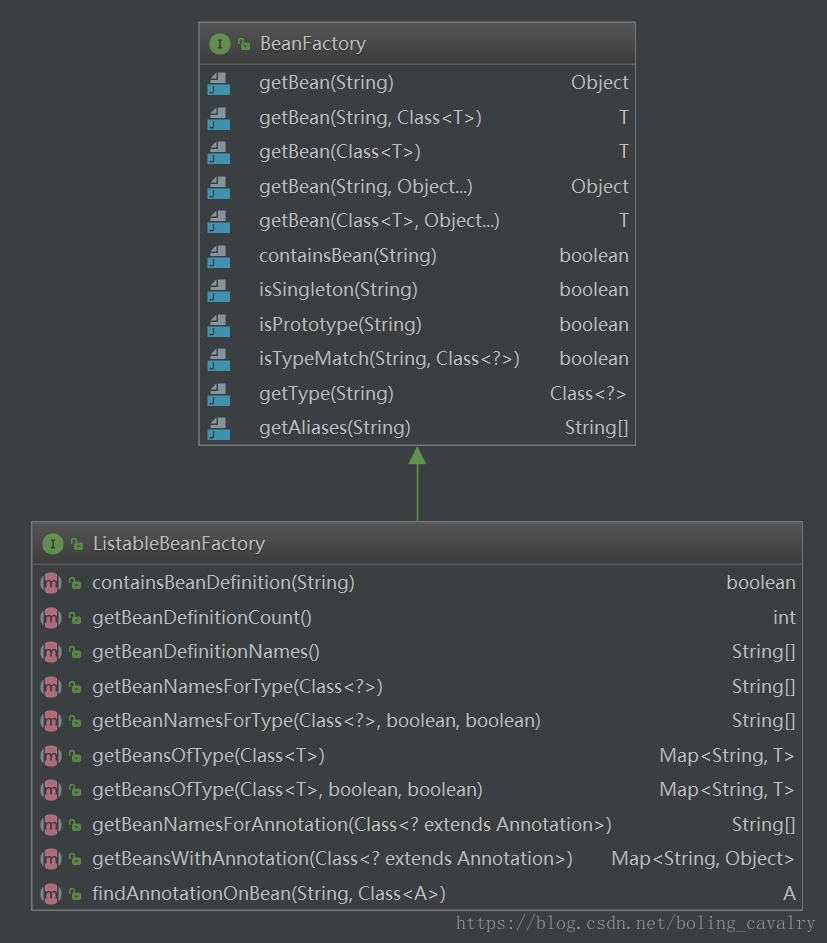
Task: Click the public visibility icon beside getBeanDefinitionNames()
Action: [75, 653]
